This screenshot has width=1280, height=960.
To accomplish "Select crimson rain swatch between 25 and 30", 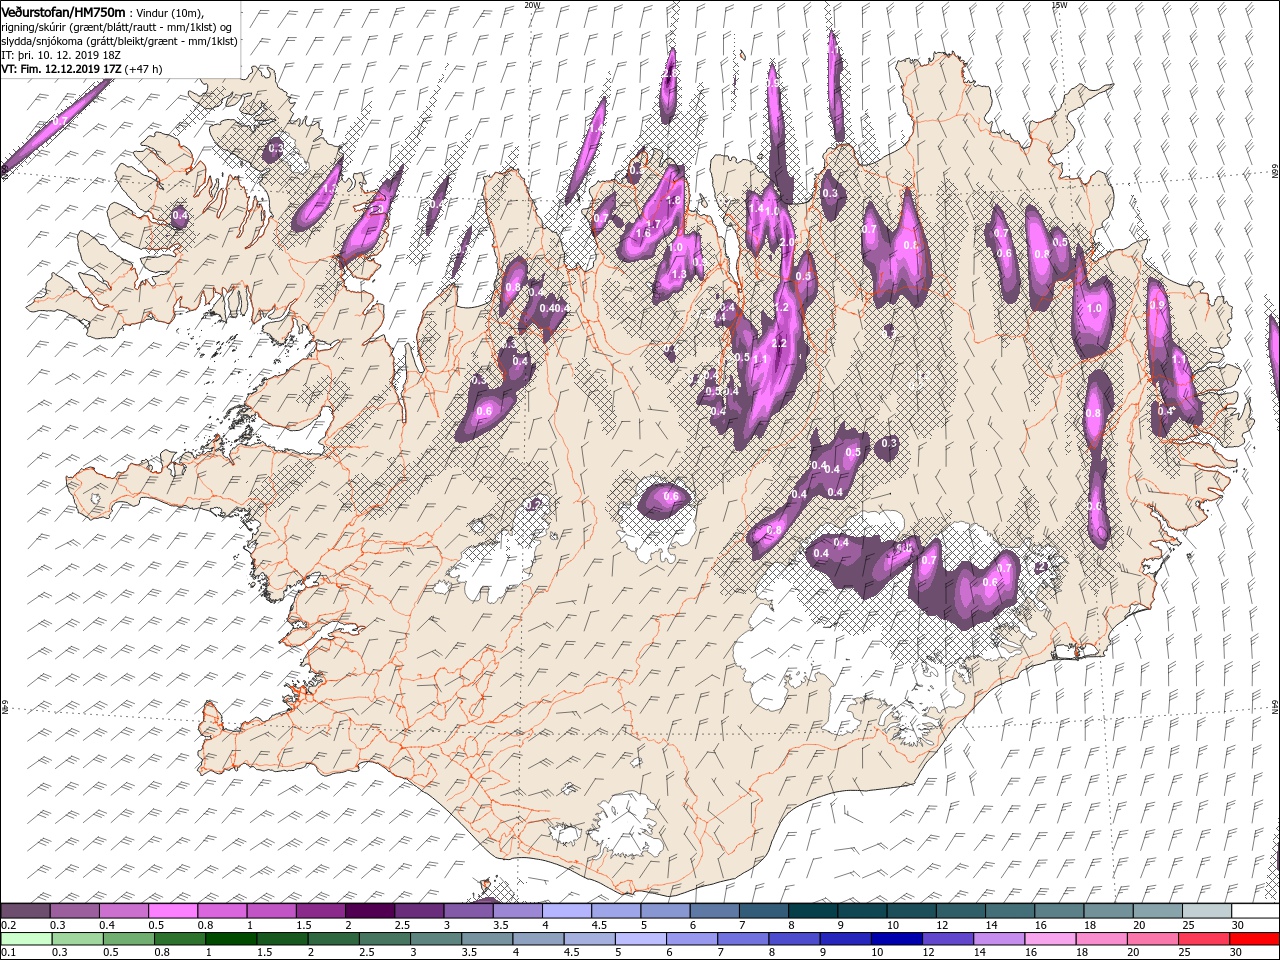I will pyautogui.click(x=1204, y=939).
